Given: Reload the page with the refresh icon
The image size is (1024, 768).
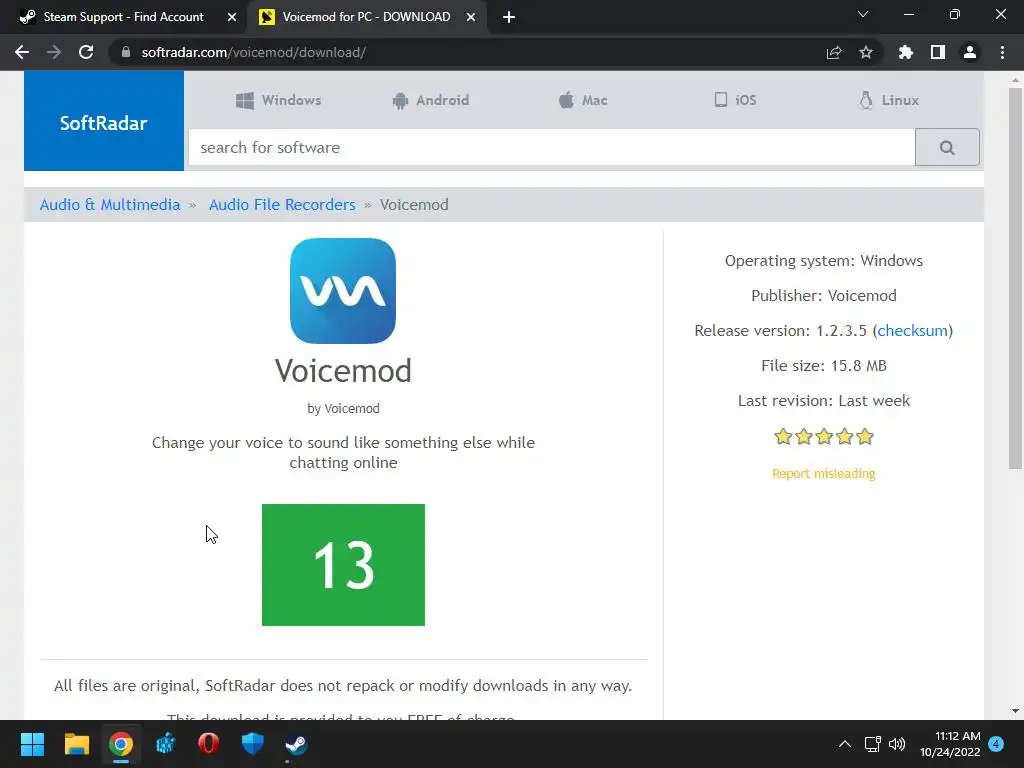Looking at the screenshot, I should 86,52.
